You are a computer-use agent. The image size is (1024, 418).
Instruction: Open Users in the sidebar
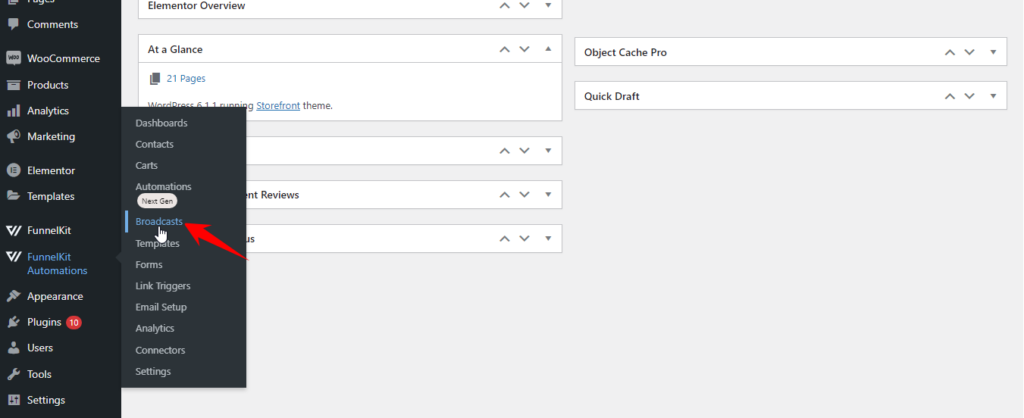click(x=40, y=348)
